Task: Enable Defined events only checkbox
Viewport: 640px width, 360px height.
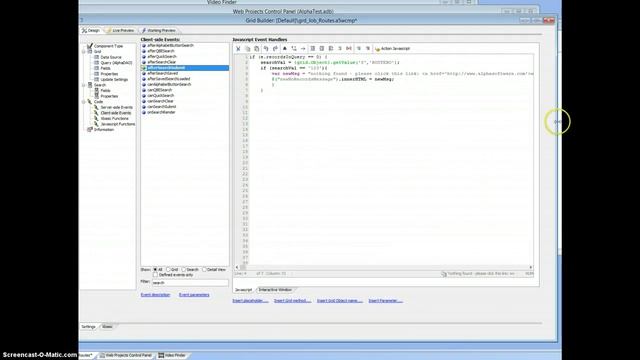Action: coord(155,275)
